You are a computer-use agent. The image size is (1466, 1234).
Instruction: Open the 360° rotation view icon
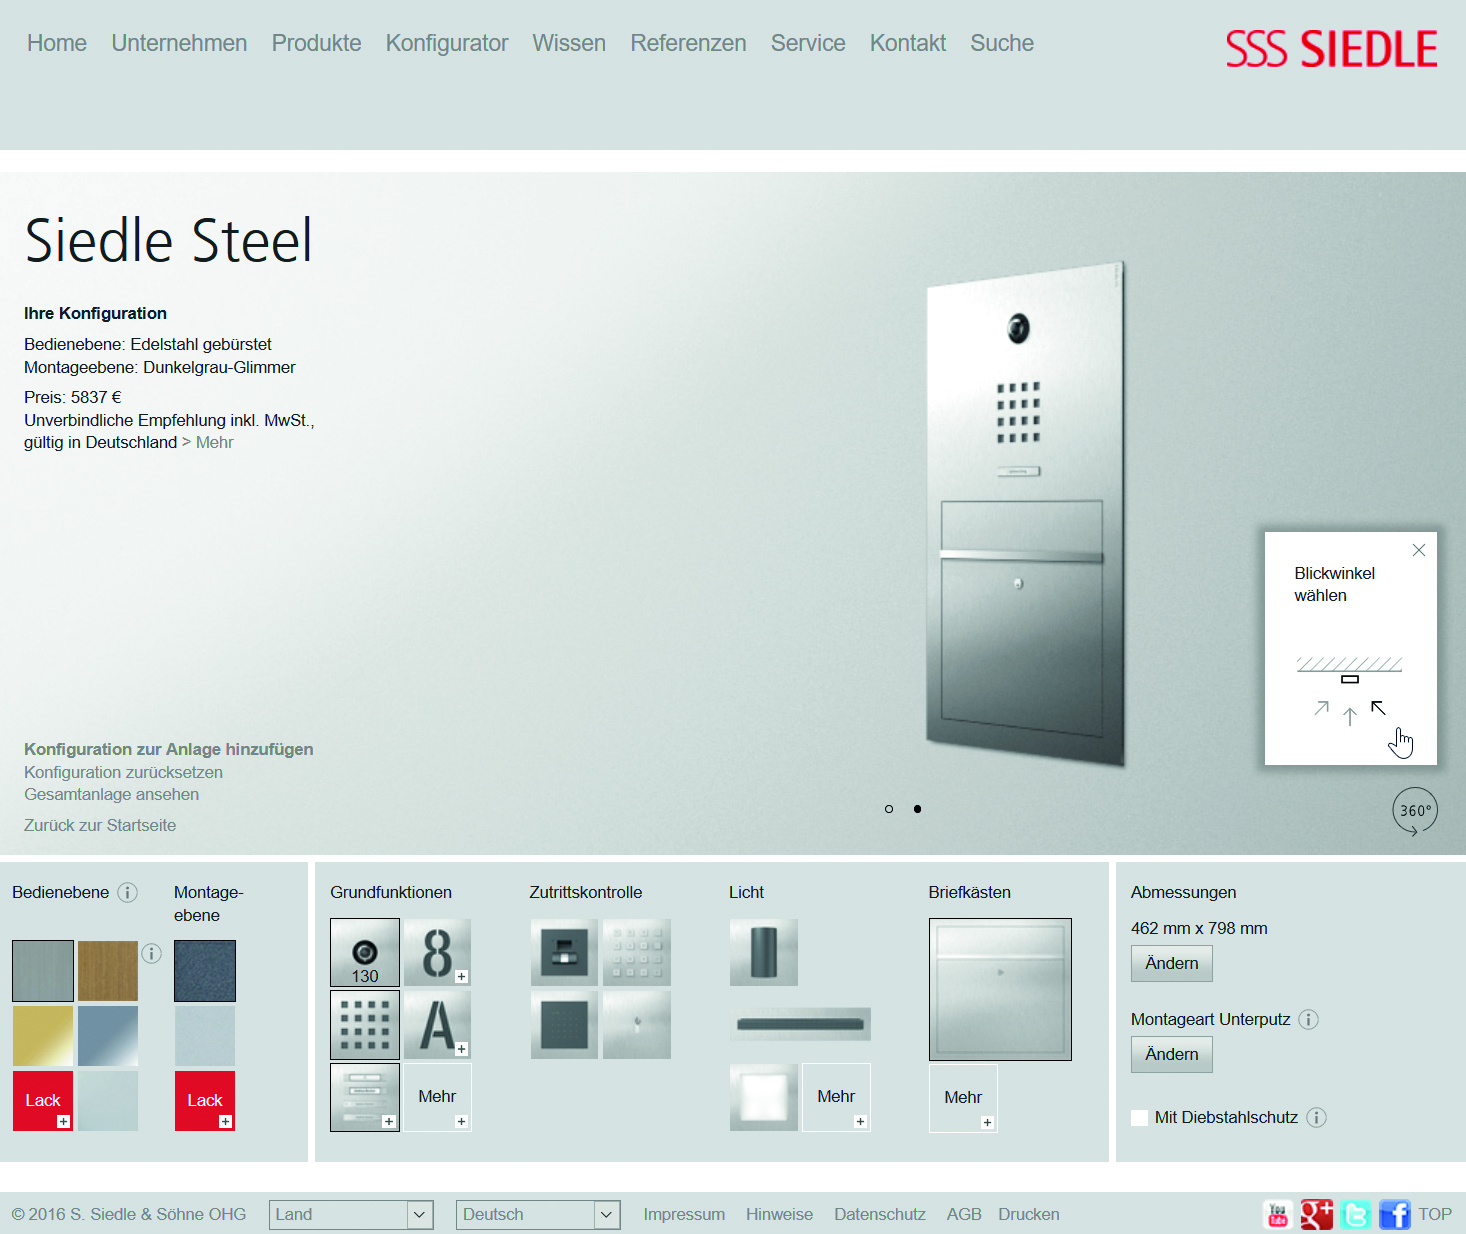pos(1415,811)
